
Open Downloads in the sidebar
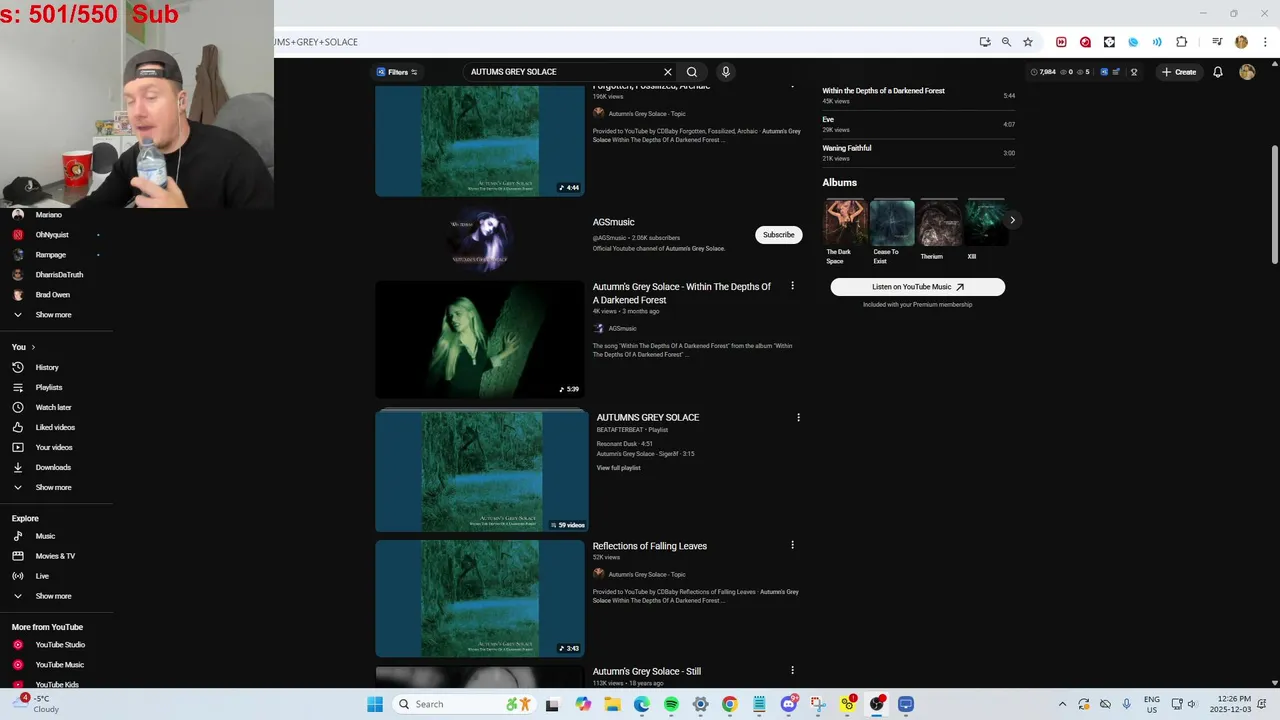[x=53, y=467]
